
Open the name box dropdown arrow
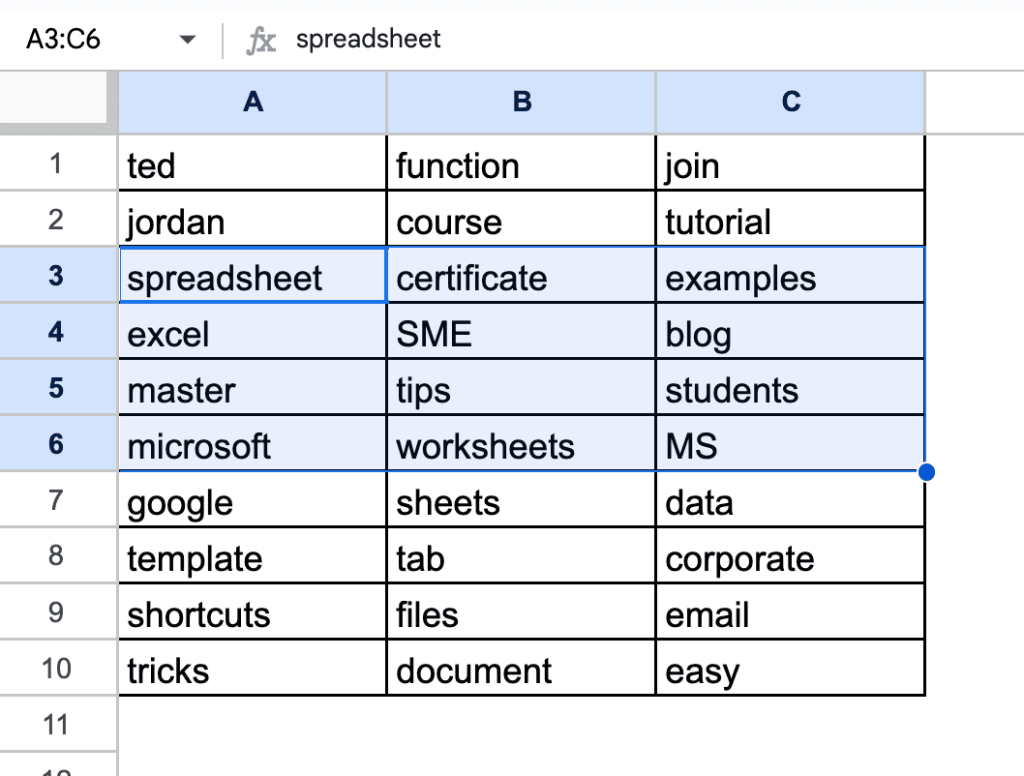tap(185, 39)
